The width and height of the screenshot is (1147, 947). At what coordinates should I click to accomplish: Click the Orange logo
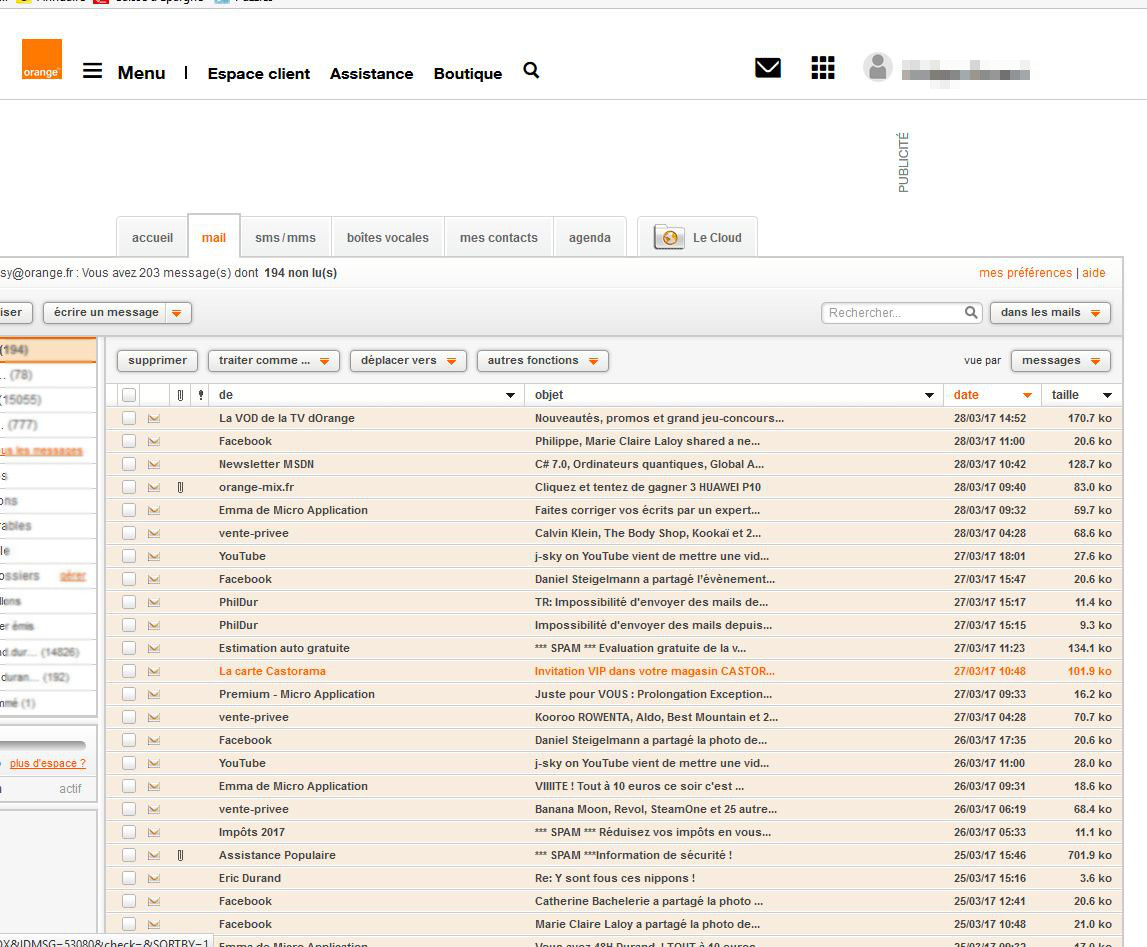pos(42,60)
